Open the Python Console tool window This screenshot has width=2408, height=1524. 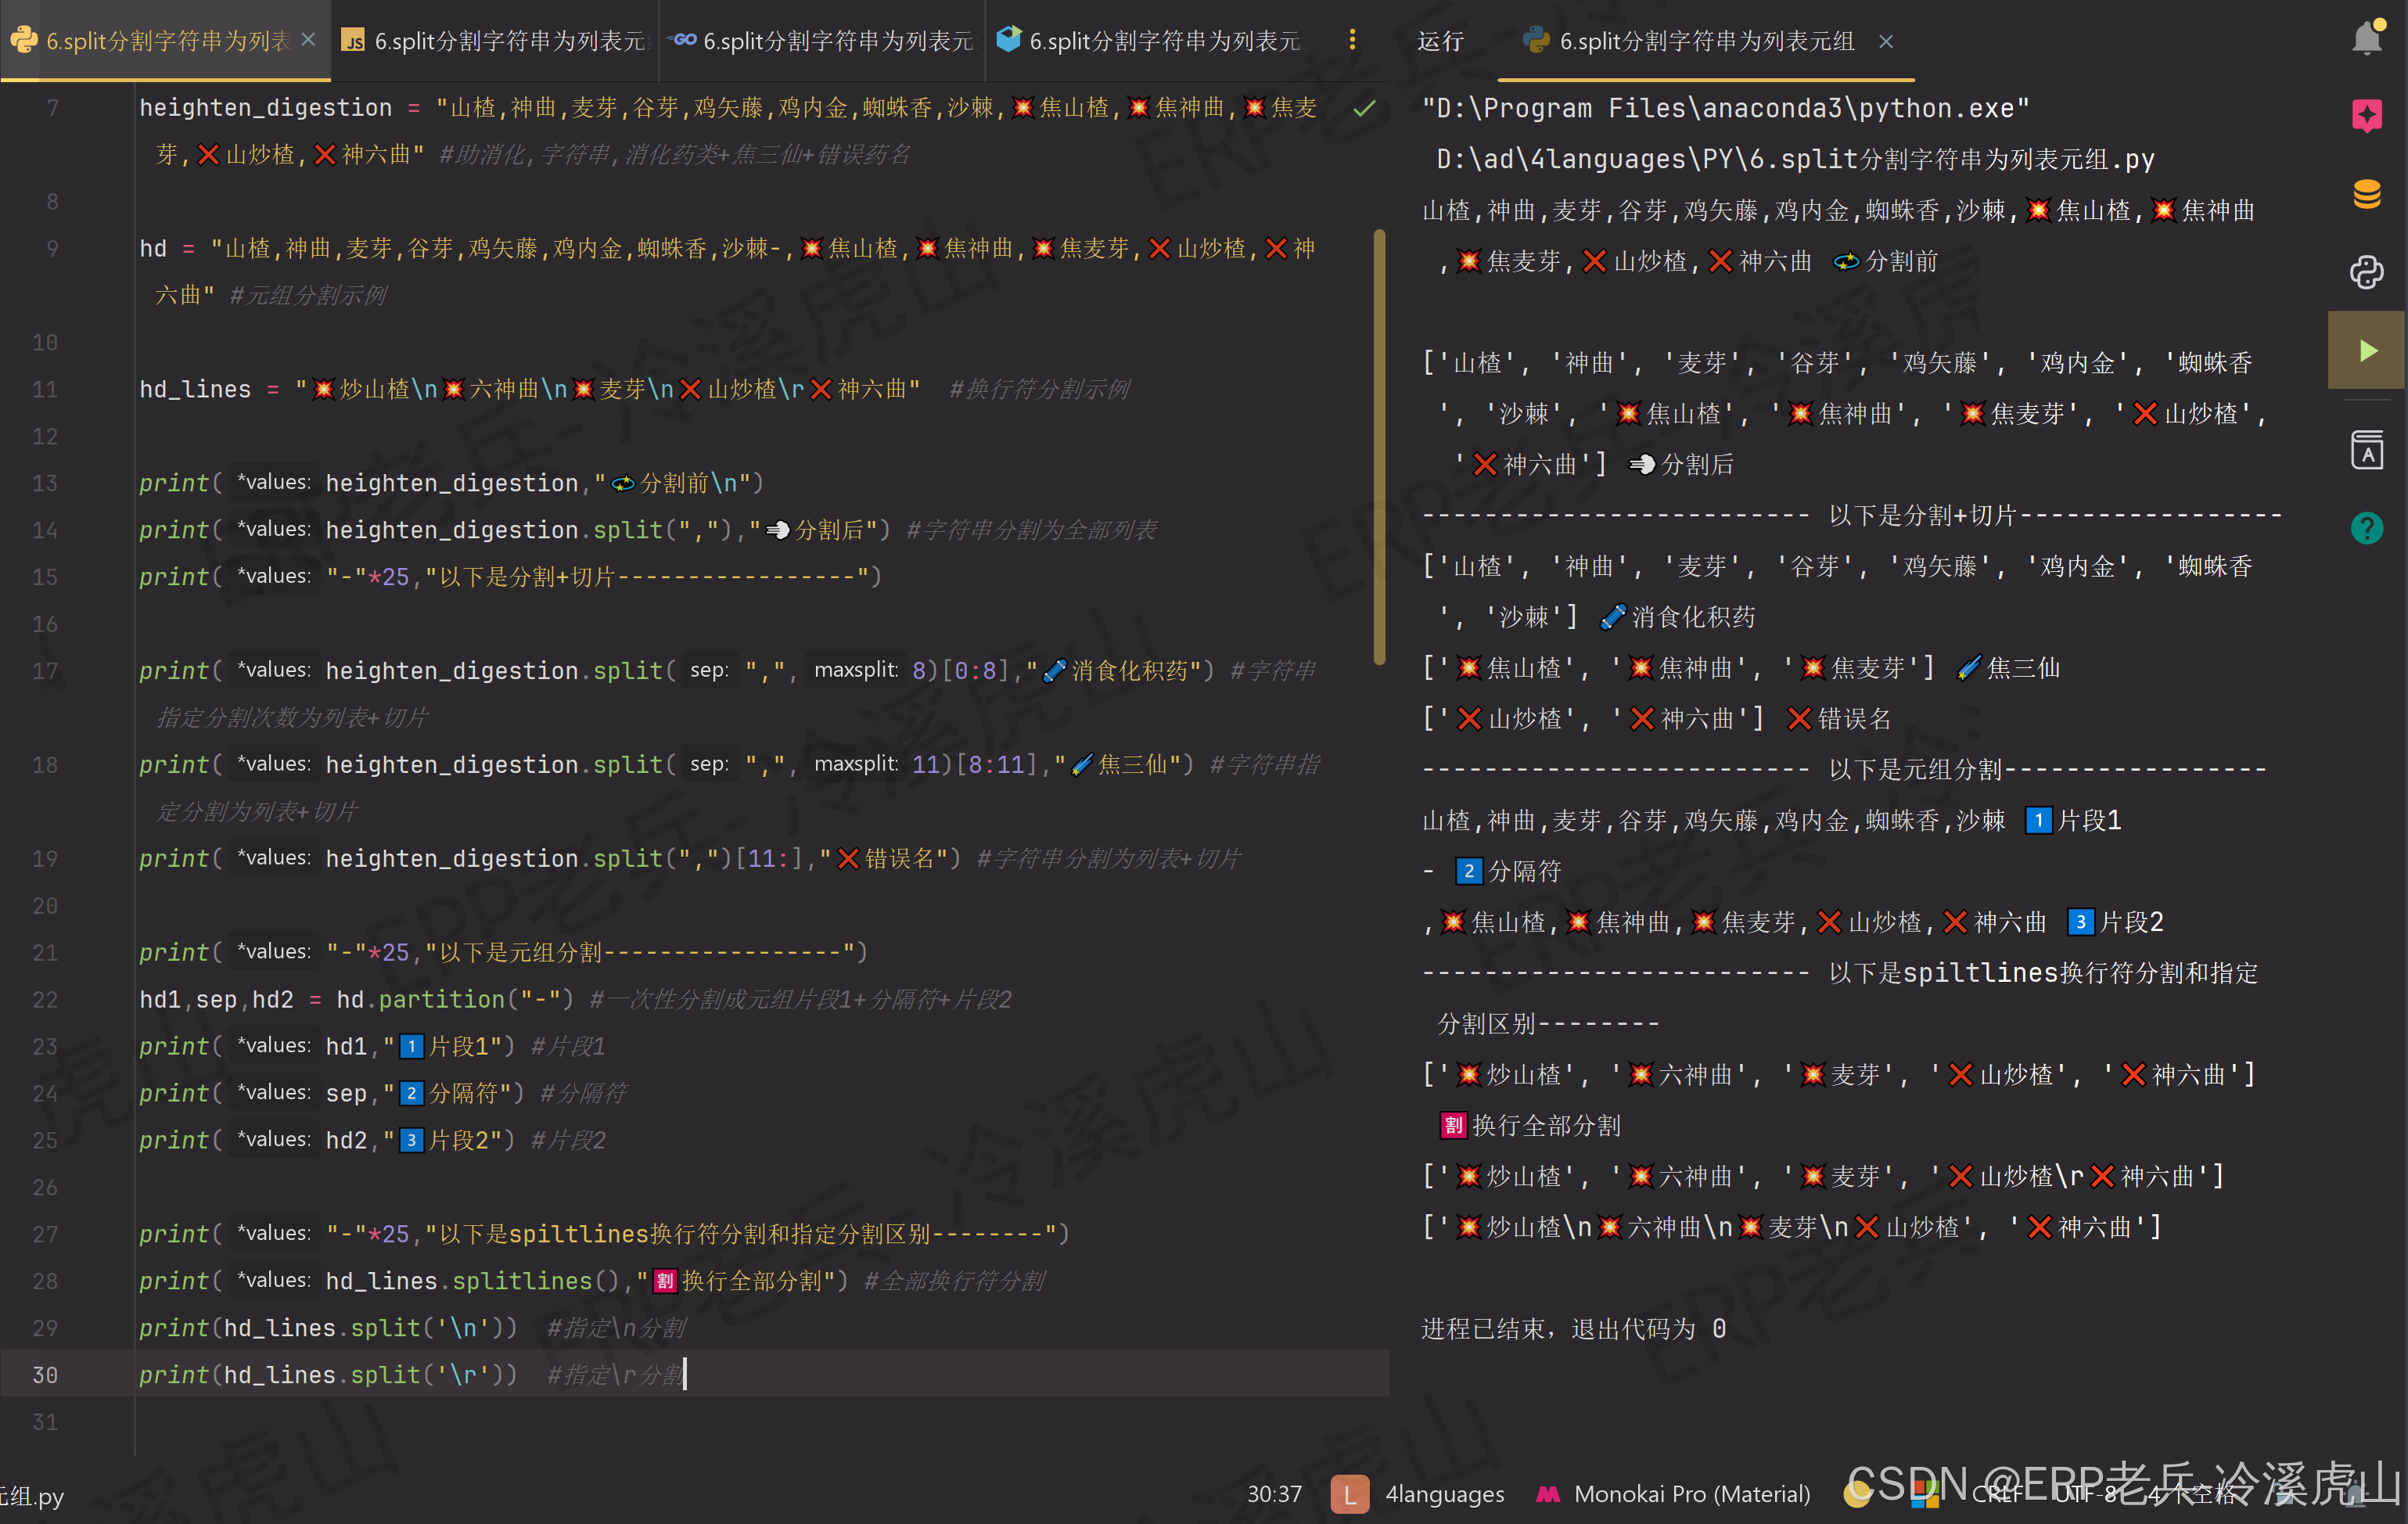(x=2366, y=272)
